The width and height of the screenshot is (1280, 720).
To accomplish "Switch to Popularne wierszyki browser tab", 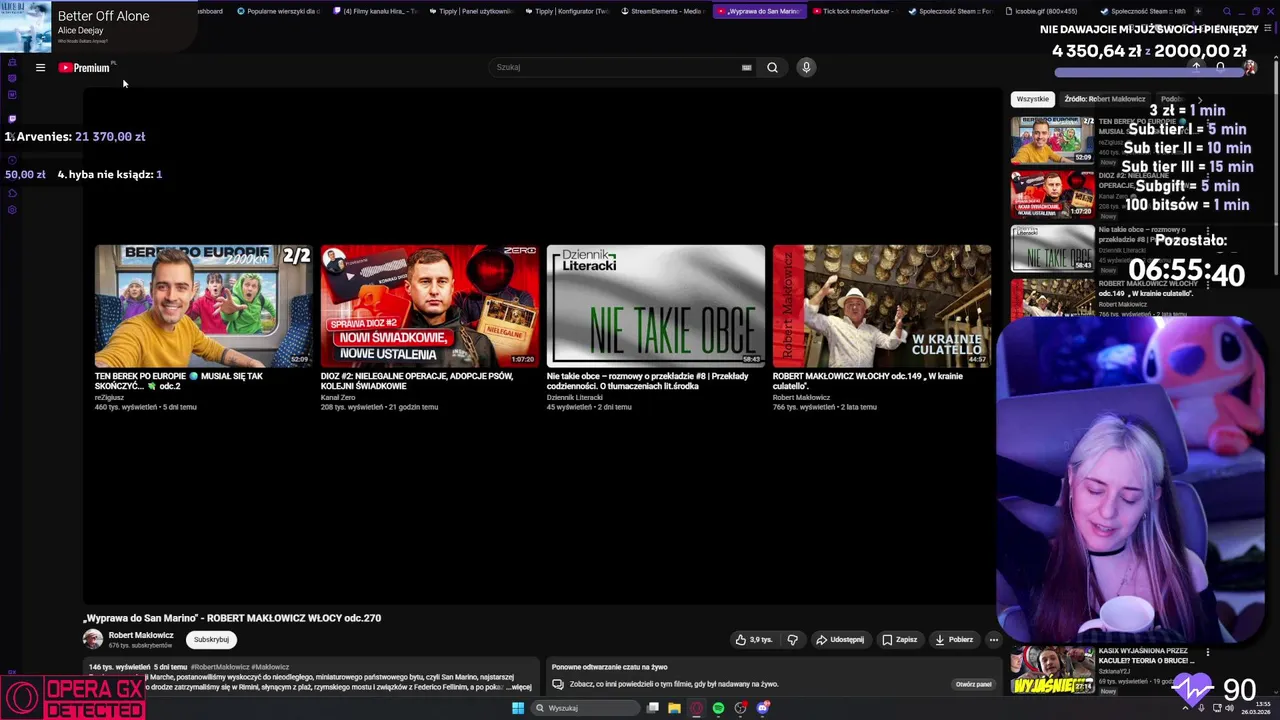I will click(278, 11).
